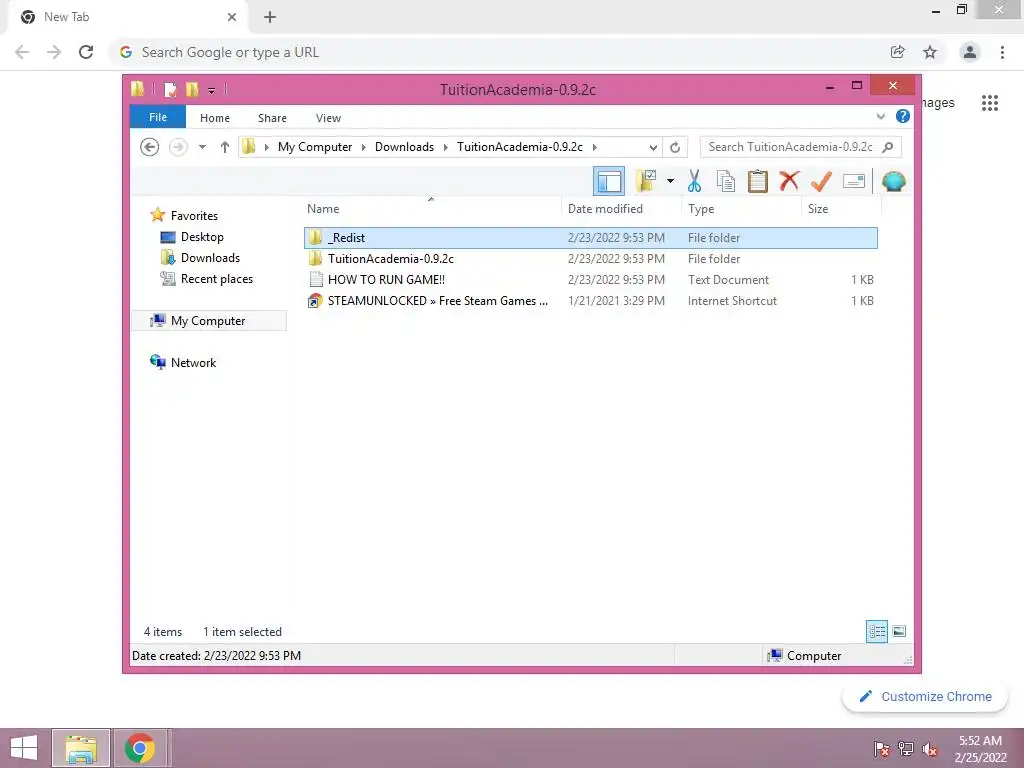Click the red X Delete icon
Viewport: 1024px width, 768px height.
pos(789,180)
